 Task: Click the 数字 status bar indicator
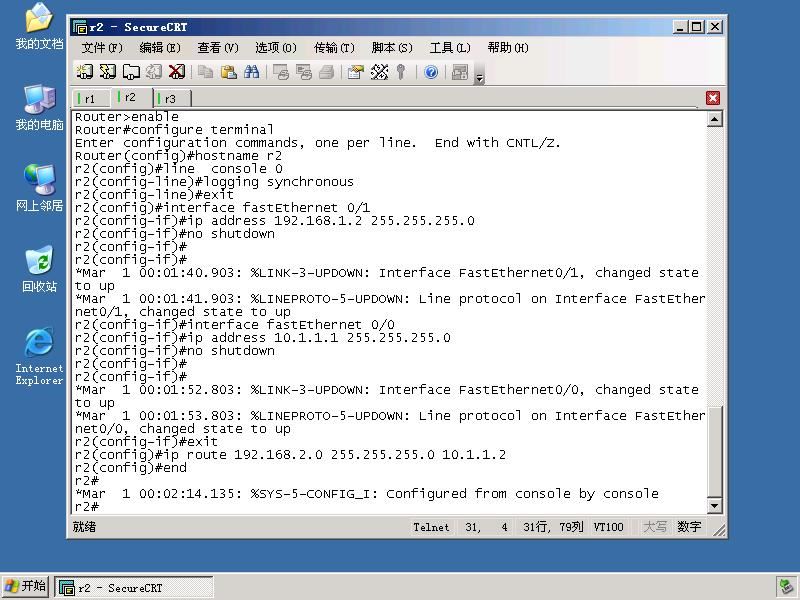point(689,527)
